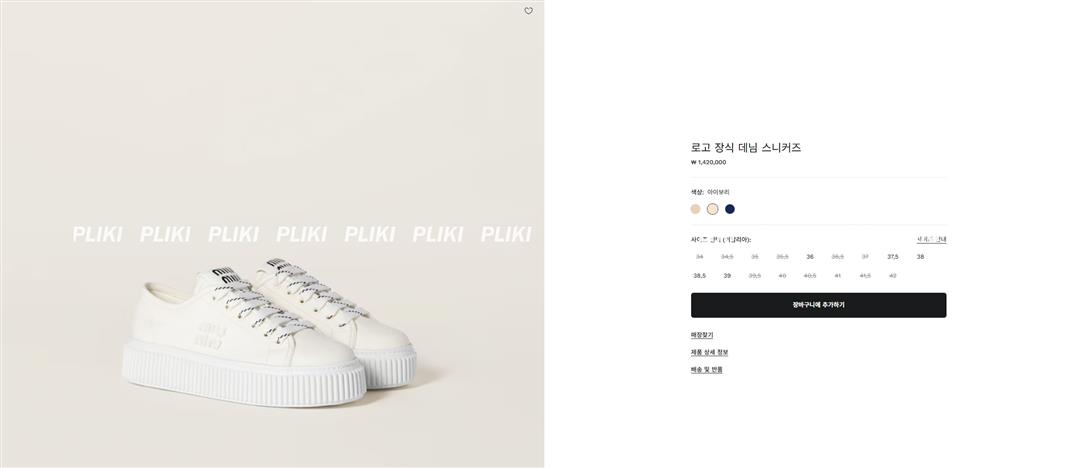Expand the 제품 상세 정보 section
1080x468 pixels.
[x=709, y=352]
